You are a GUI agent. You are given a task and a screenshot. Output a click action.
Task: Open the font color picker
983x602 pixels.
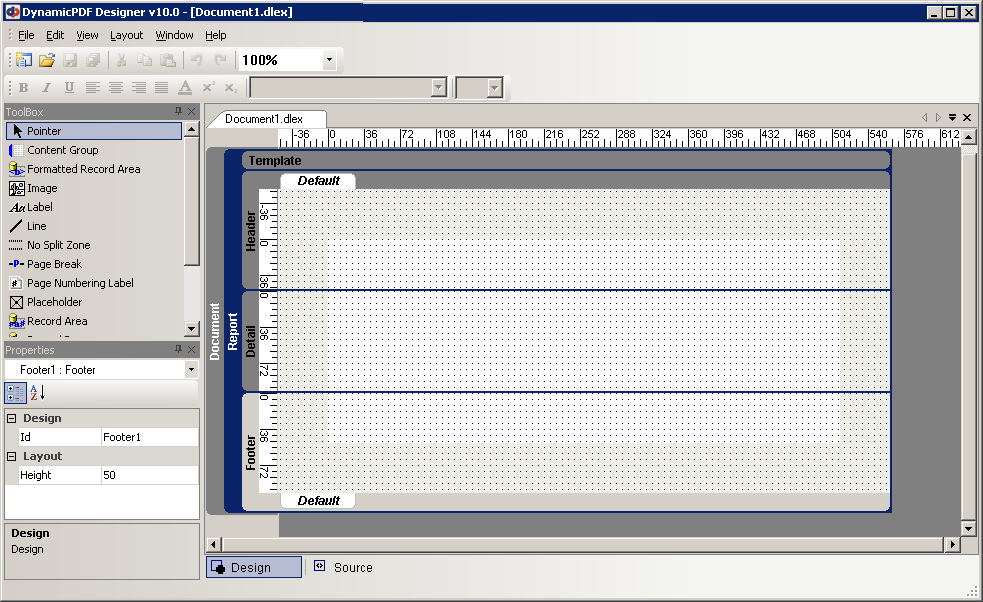(185, 88)
